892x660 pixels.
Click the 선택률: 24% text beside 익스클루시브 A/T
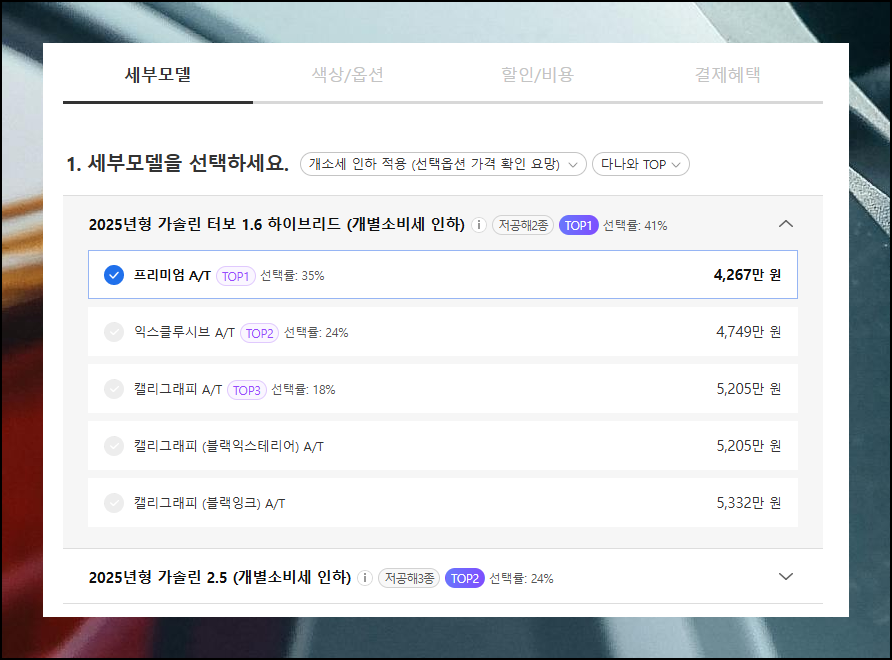[316, 332]
